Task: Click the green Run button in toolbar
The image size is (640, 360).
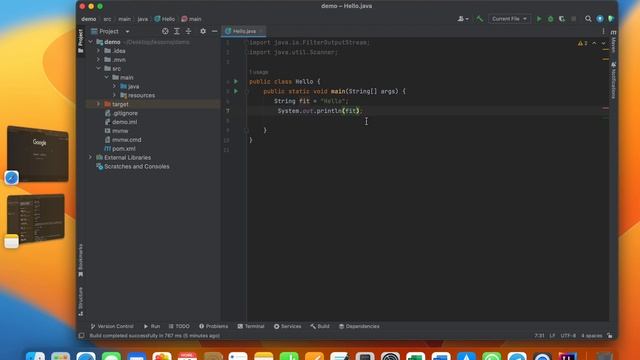Action: (x=539, y=19)
